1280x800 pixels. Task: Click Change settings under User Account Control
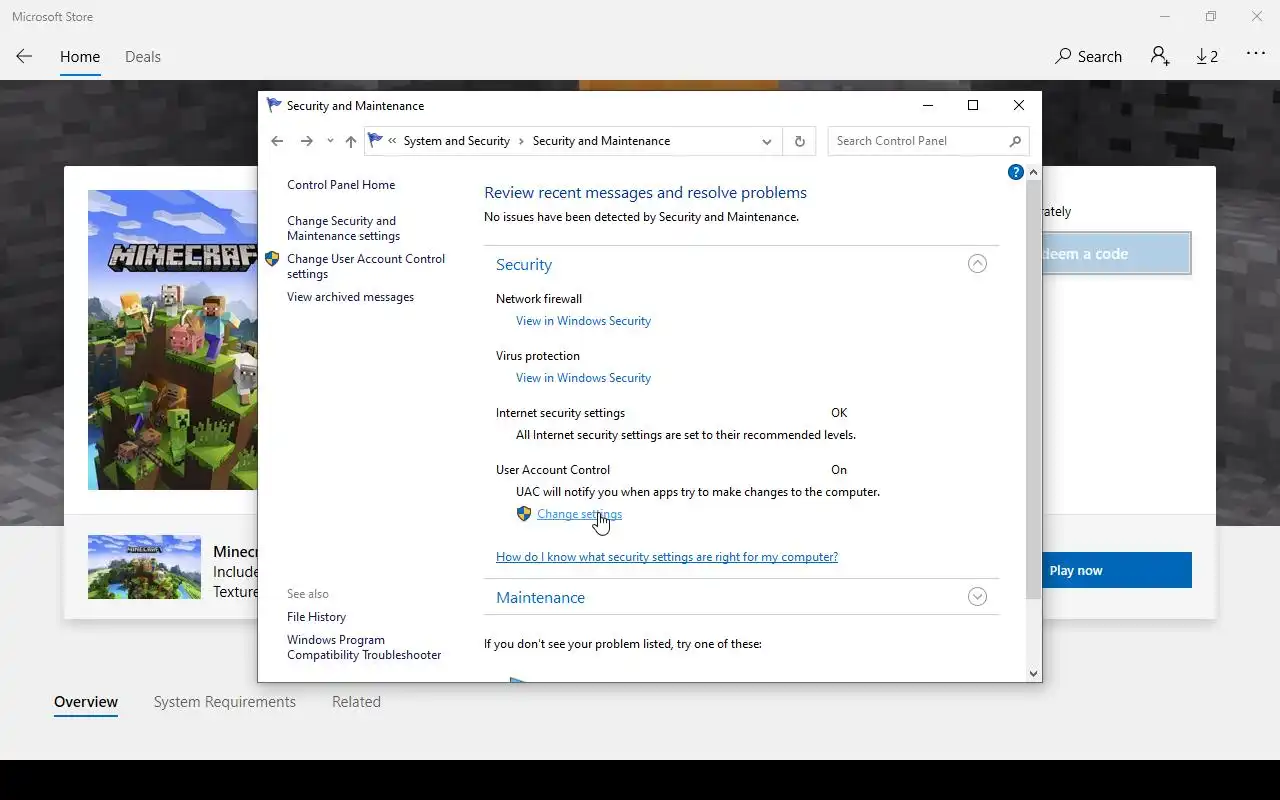click(579, 514)
